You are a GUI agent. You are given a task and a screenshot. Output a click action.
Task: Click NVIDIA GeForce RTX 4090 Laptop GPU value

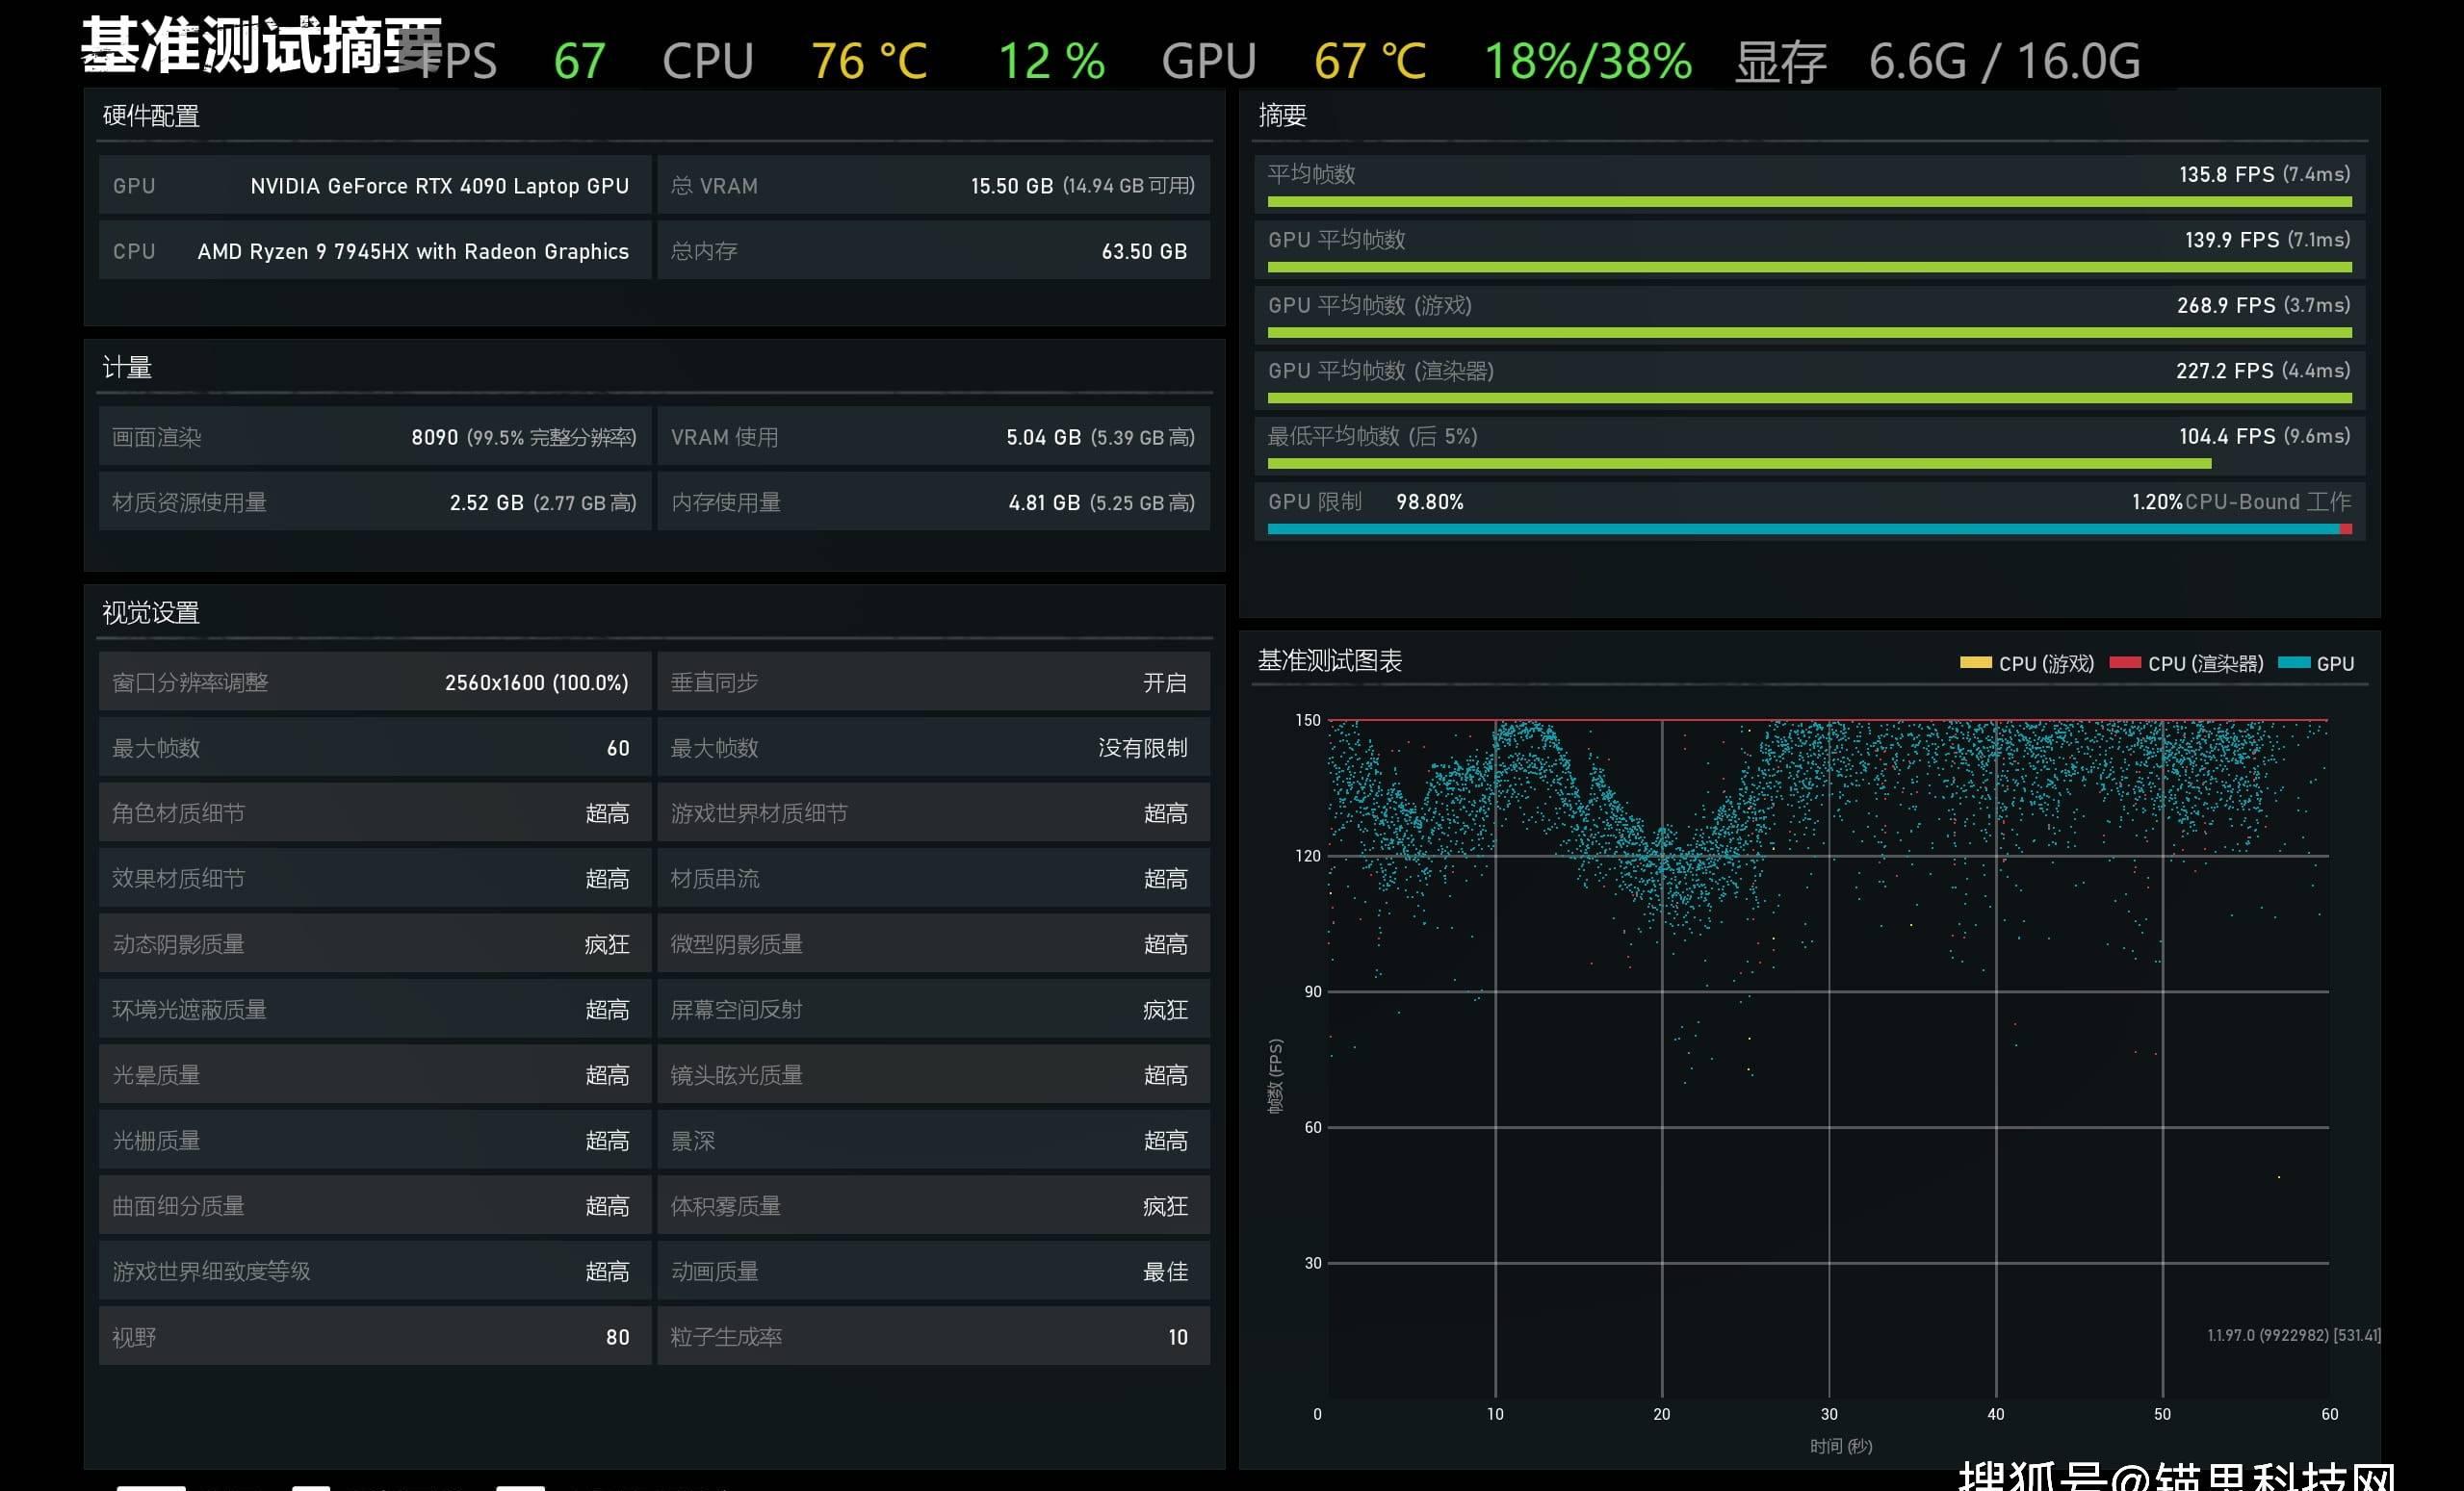[439, 186]
